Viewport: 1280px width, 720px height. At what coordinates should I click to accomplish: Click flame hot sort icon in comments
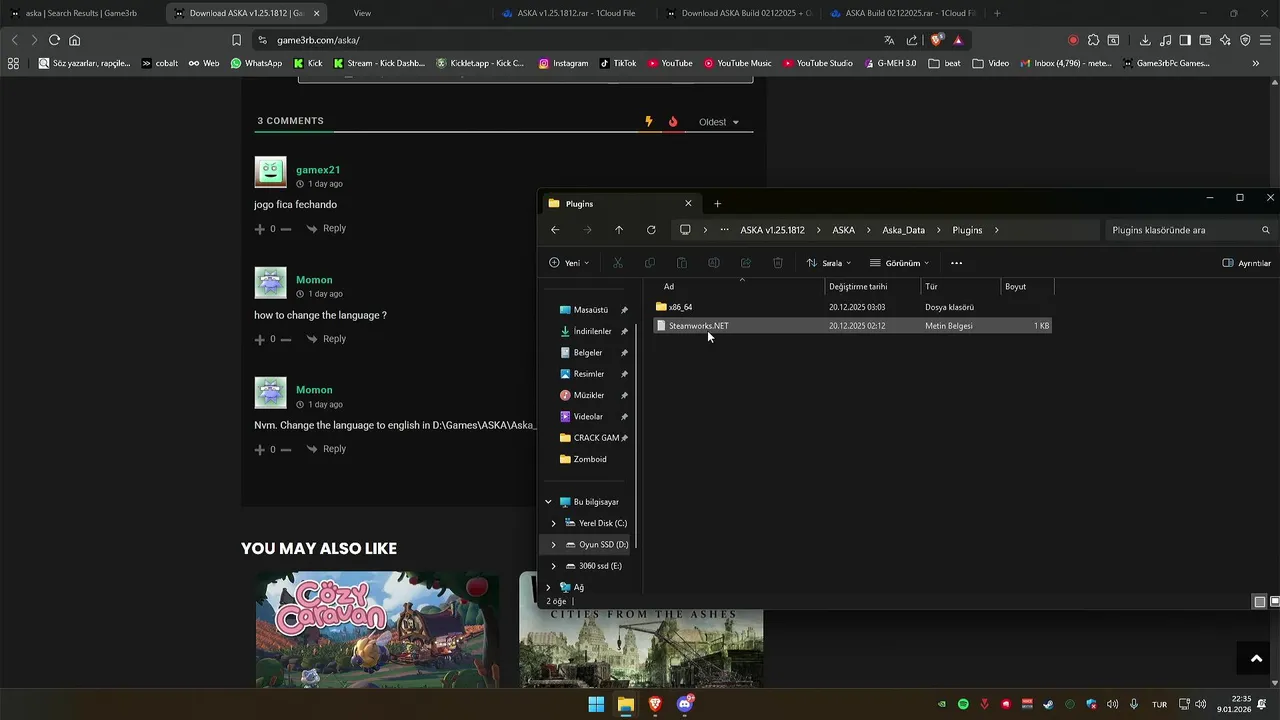coord(673,122)
